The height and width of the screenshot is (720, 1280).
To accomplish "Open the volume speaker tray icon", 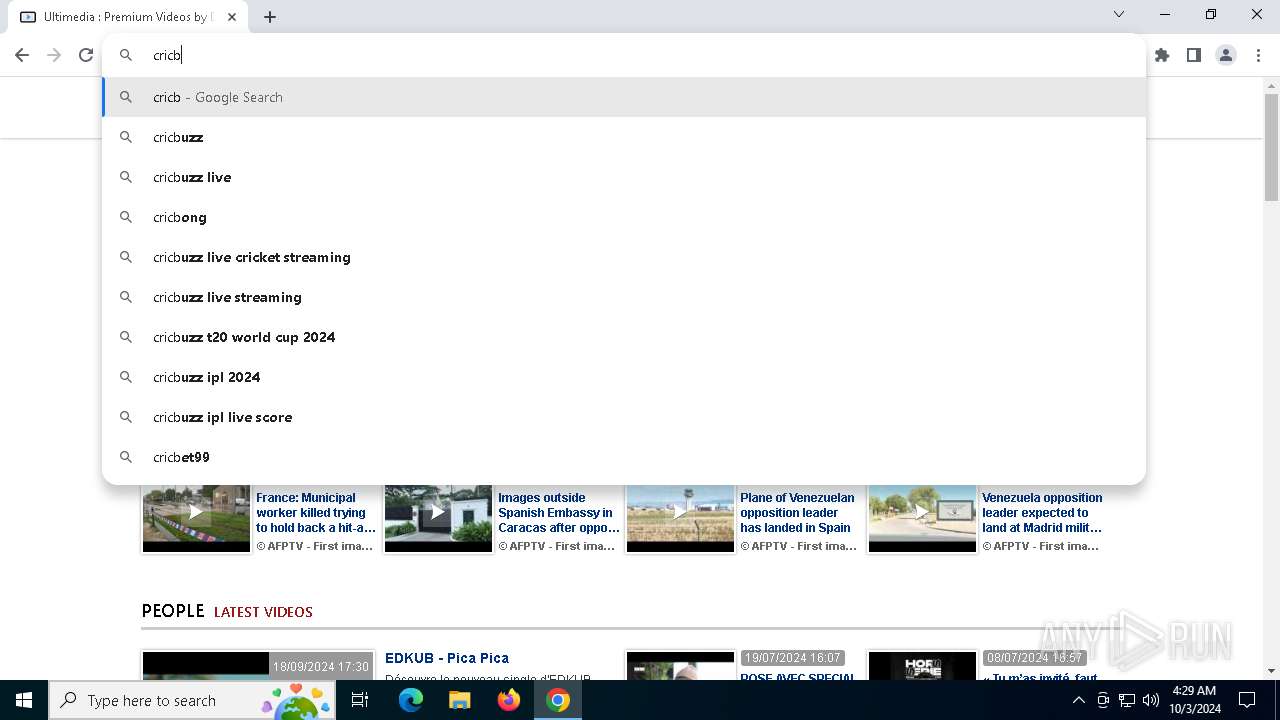I will point(1151,700).
